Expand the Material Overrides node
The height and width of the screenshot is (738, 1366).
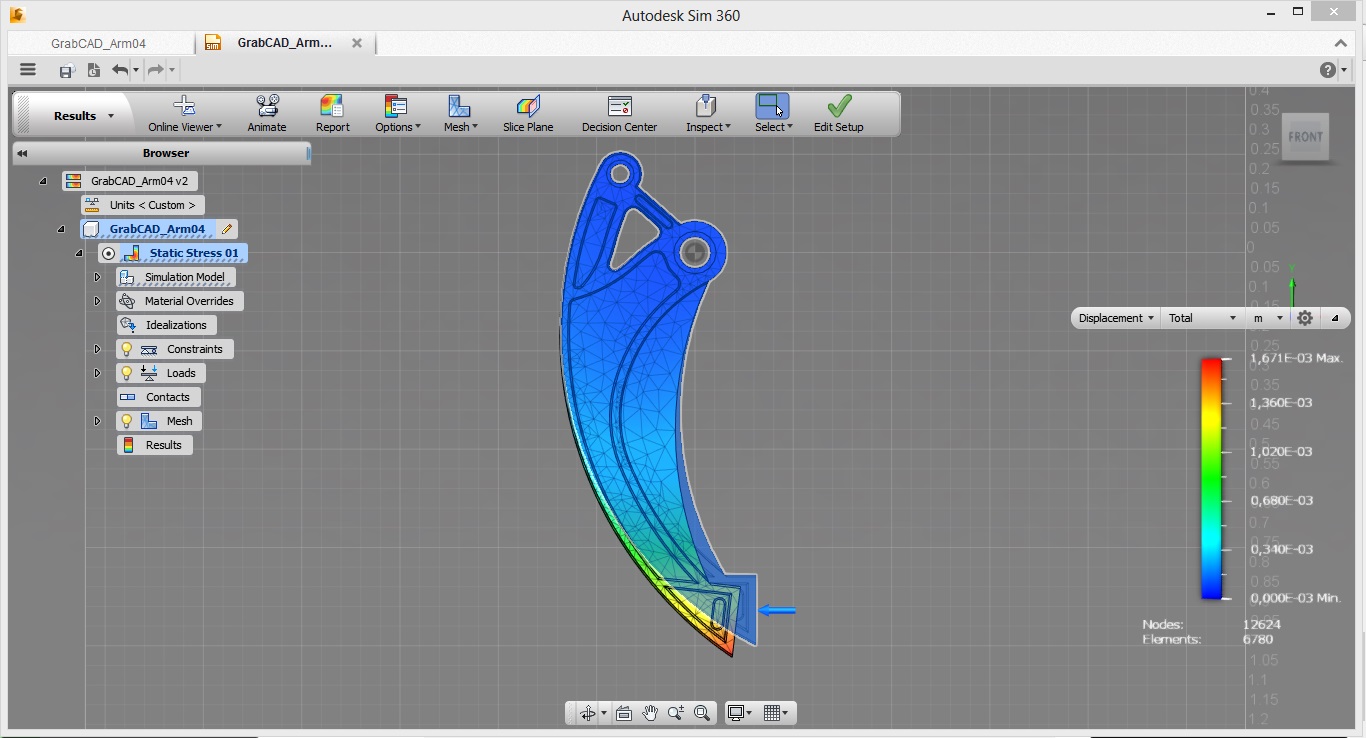pos(97,301)
